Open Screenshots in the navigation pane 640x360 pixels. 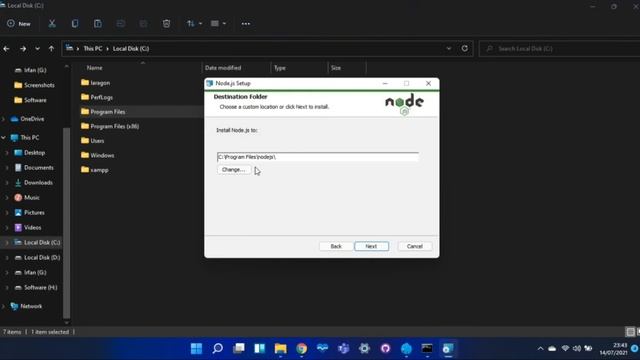[x=34, y=85]
